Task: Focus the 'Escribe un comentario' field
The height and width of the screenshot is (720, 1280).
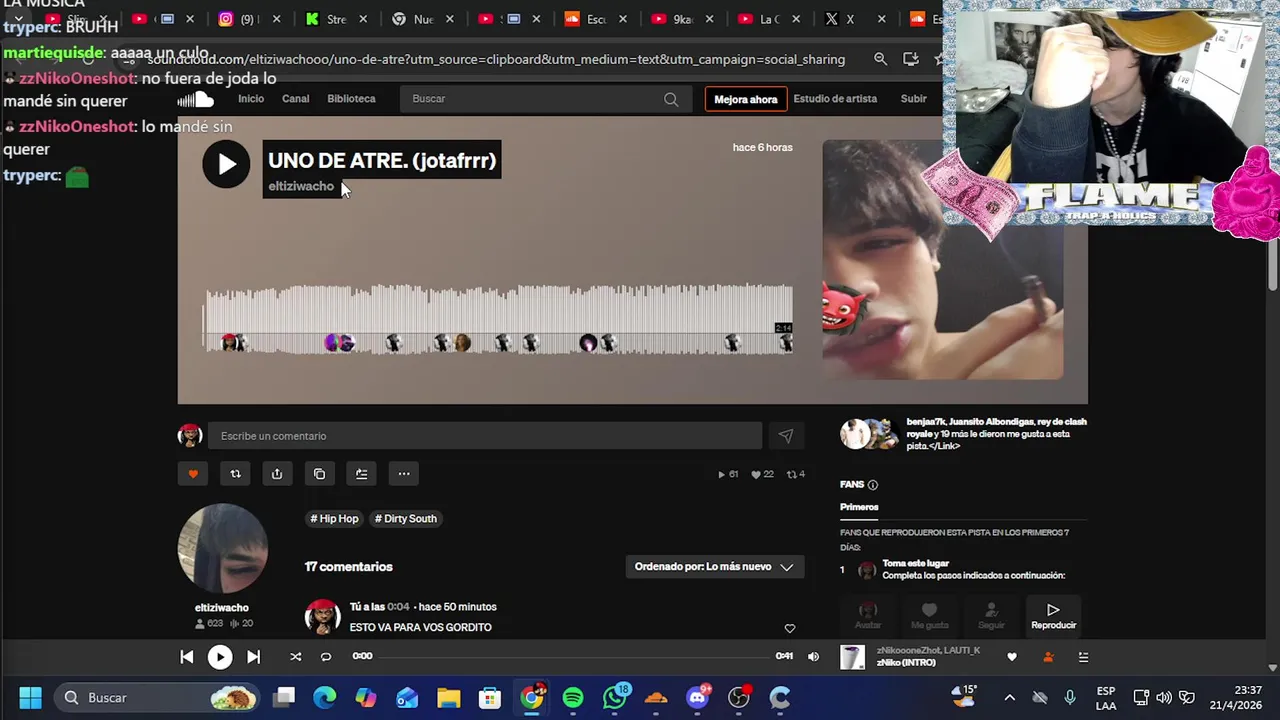Action: tap(485, 436)
